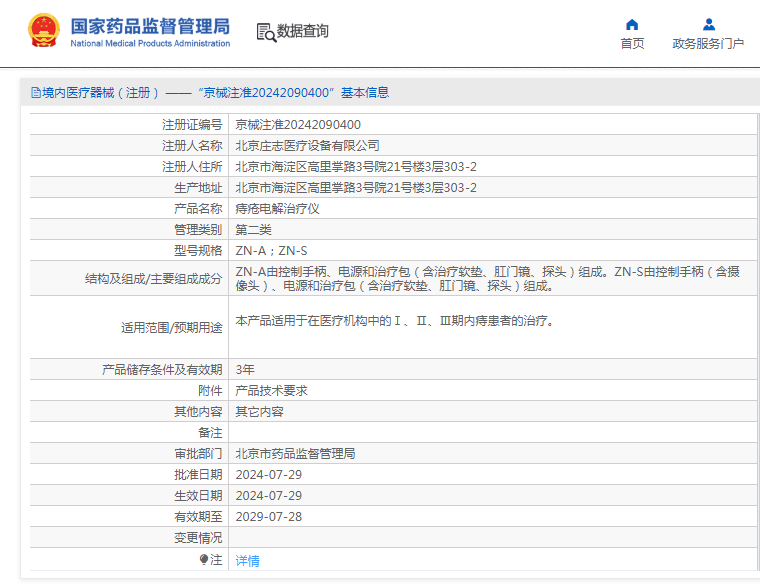The height and width of the screenshot is (587, 760).
Task: Click 北京市药品监督管理局 approval department
Action: 295,454
